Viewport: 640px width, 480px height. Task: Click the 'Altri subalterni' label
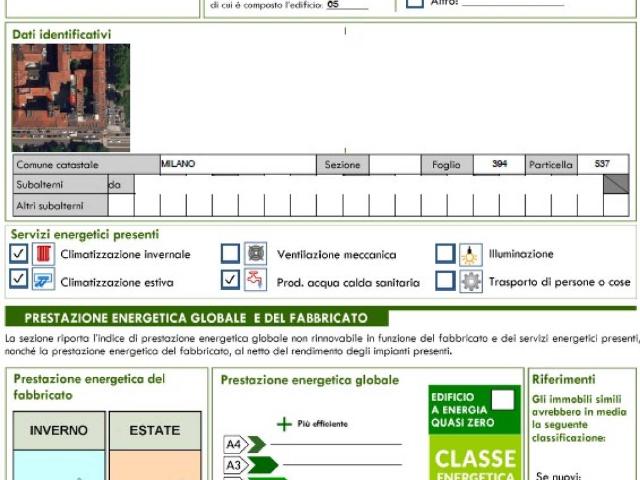[x=50, y=206]
